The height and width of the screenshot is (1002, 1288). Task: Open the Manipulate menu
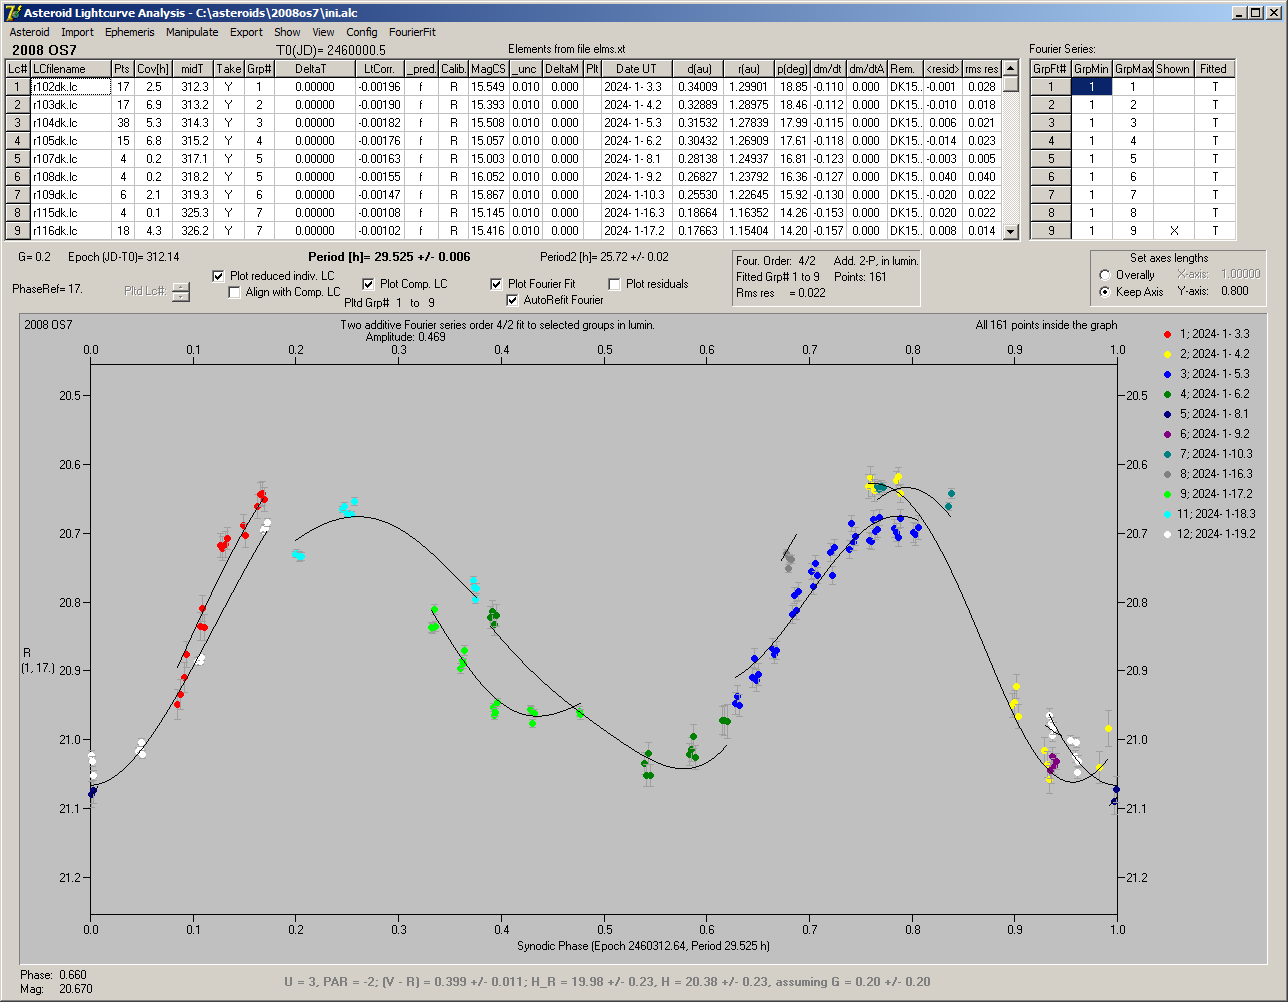pyautogui.click(x=192, y=32)
